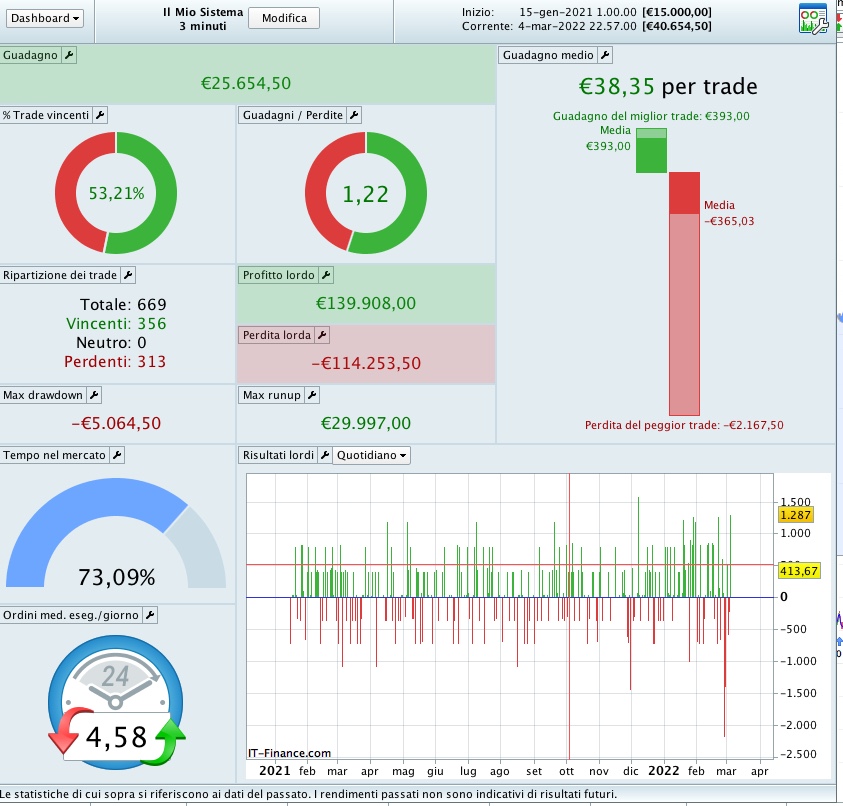This screenshot has width=843, height=806.
Task: Open the Risultati lordi wrench settings
Action: click(x=325, y=455)
